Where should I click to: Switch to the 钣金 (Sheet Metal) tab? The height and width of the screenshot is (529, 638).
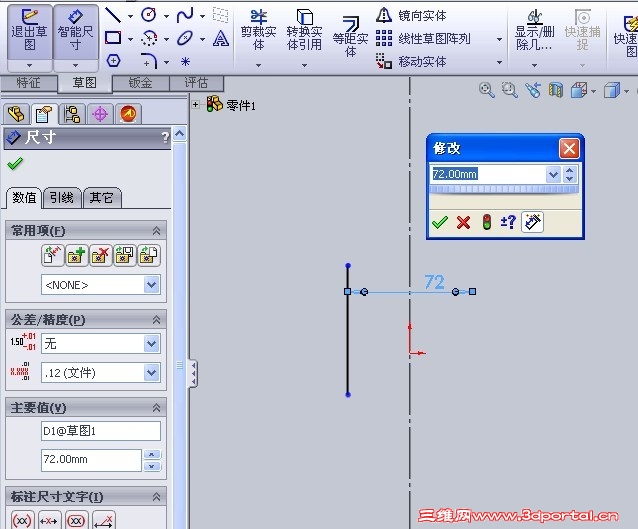click(x=140, y=83)
